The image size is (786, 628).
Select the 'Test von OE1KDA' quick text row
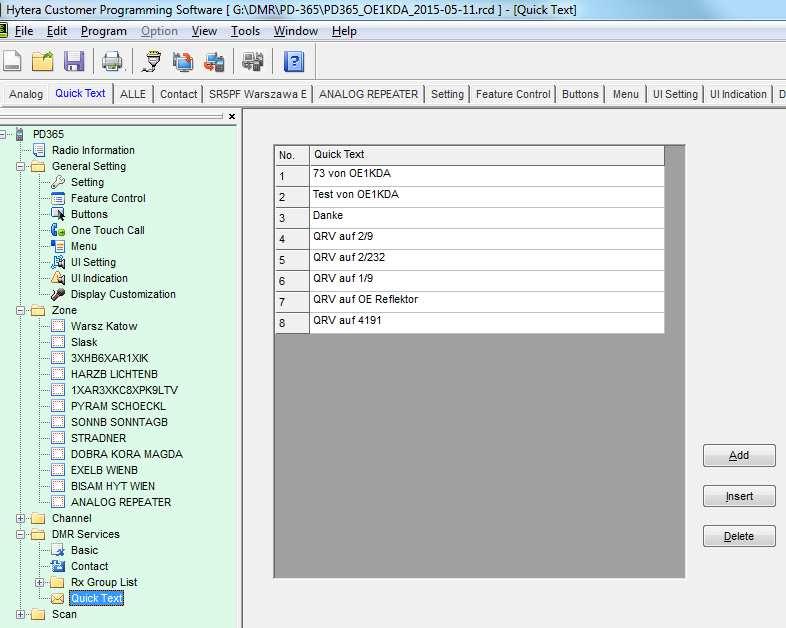[x=470, y=197]
